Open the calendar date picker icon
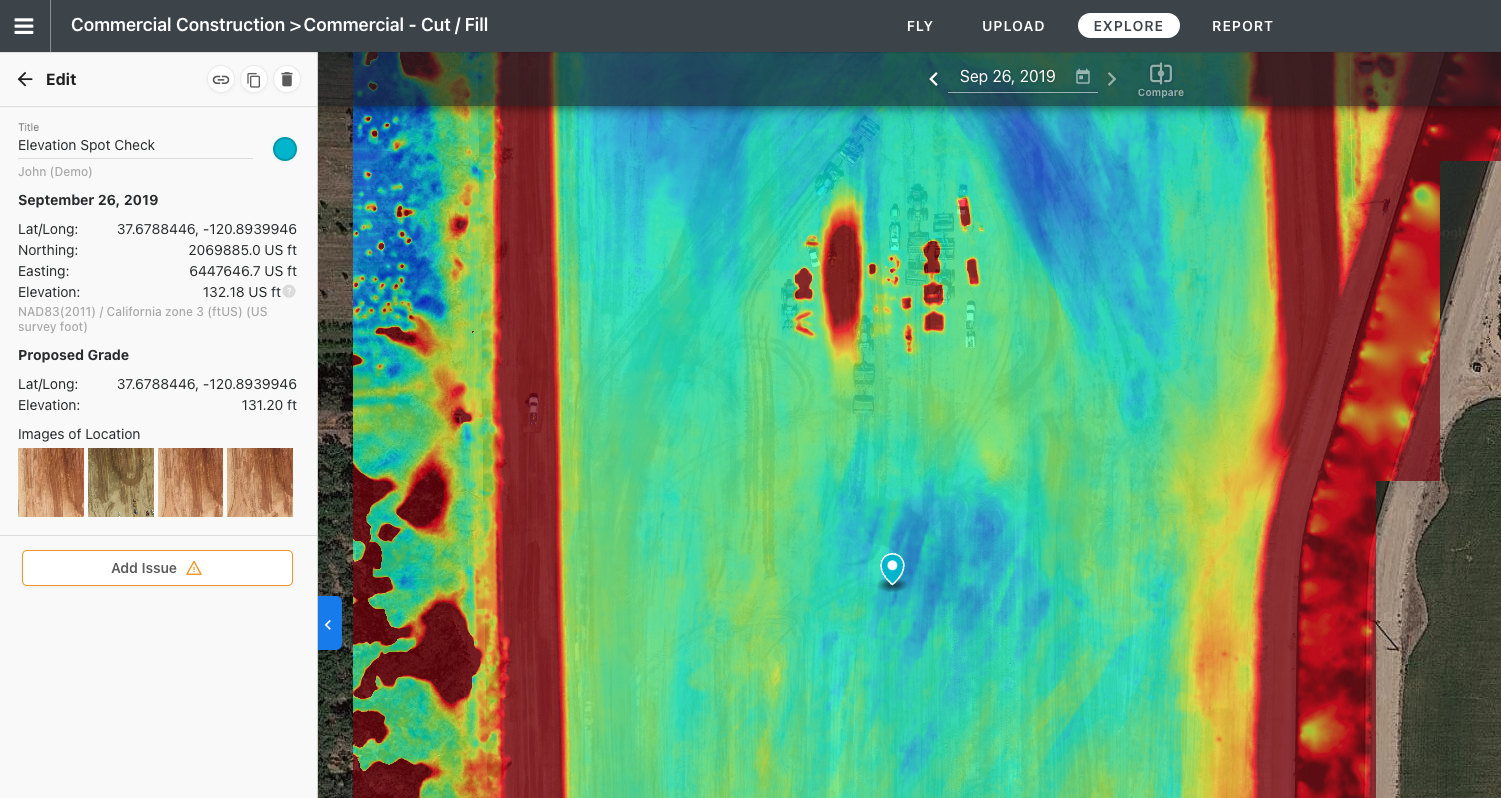The height and width of the screenshot is (798, 1501). tap(1082, 77)
